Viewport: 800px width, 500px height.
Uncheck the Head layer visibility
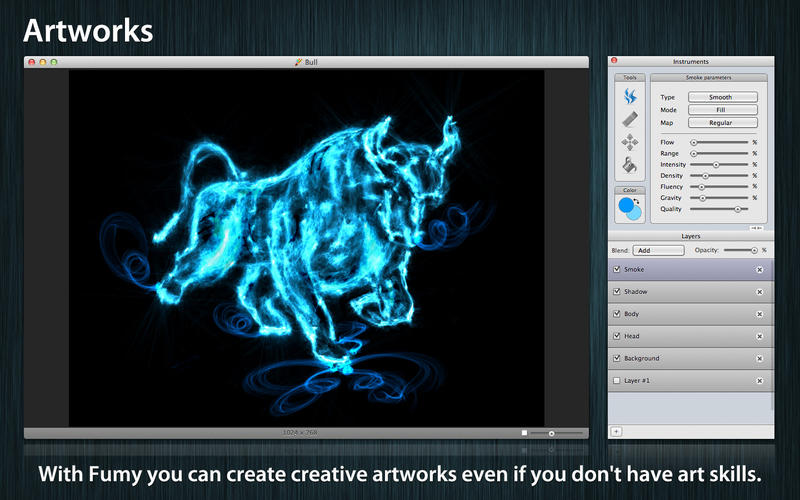tap(616, 336)
